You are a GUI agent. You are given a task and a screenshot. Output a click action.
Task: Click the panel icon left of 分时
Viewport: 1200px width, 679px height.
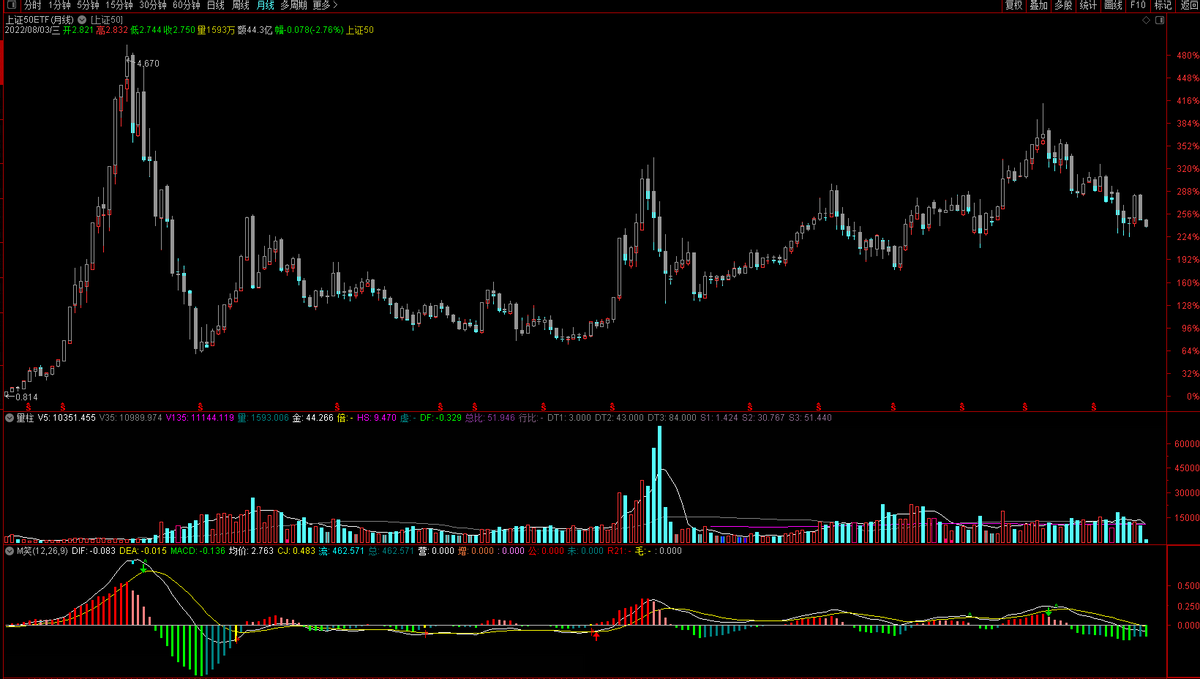[10, 5]
